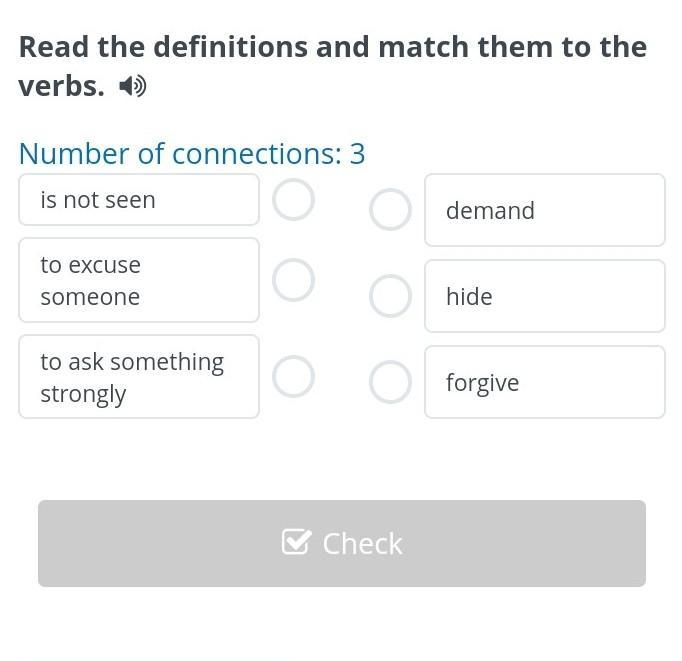Select the connector circle beside 'to ask something strongly'

click(294, 377)
